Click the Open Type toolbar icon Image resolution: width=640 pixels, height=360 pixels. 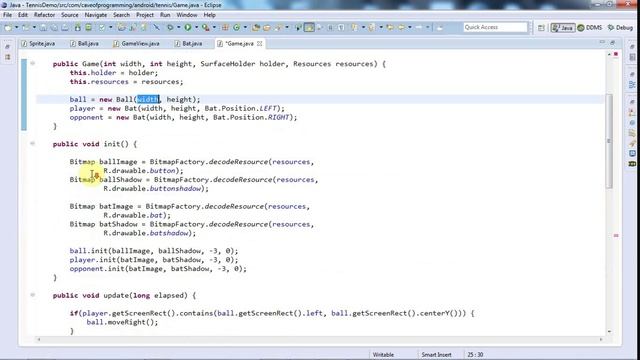(x=256, y=28)
